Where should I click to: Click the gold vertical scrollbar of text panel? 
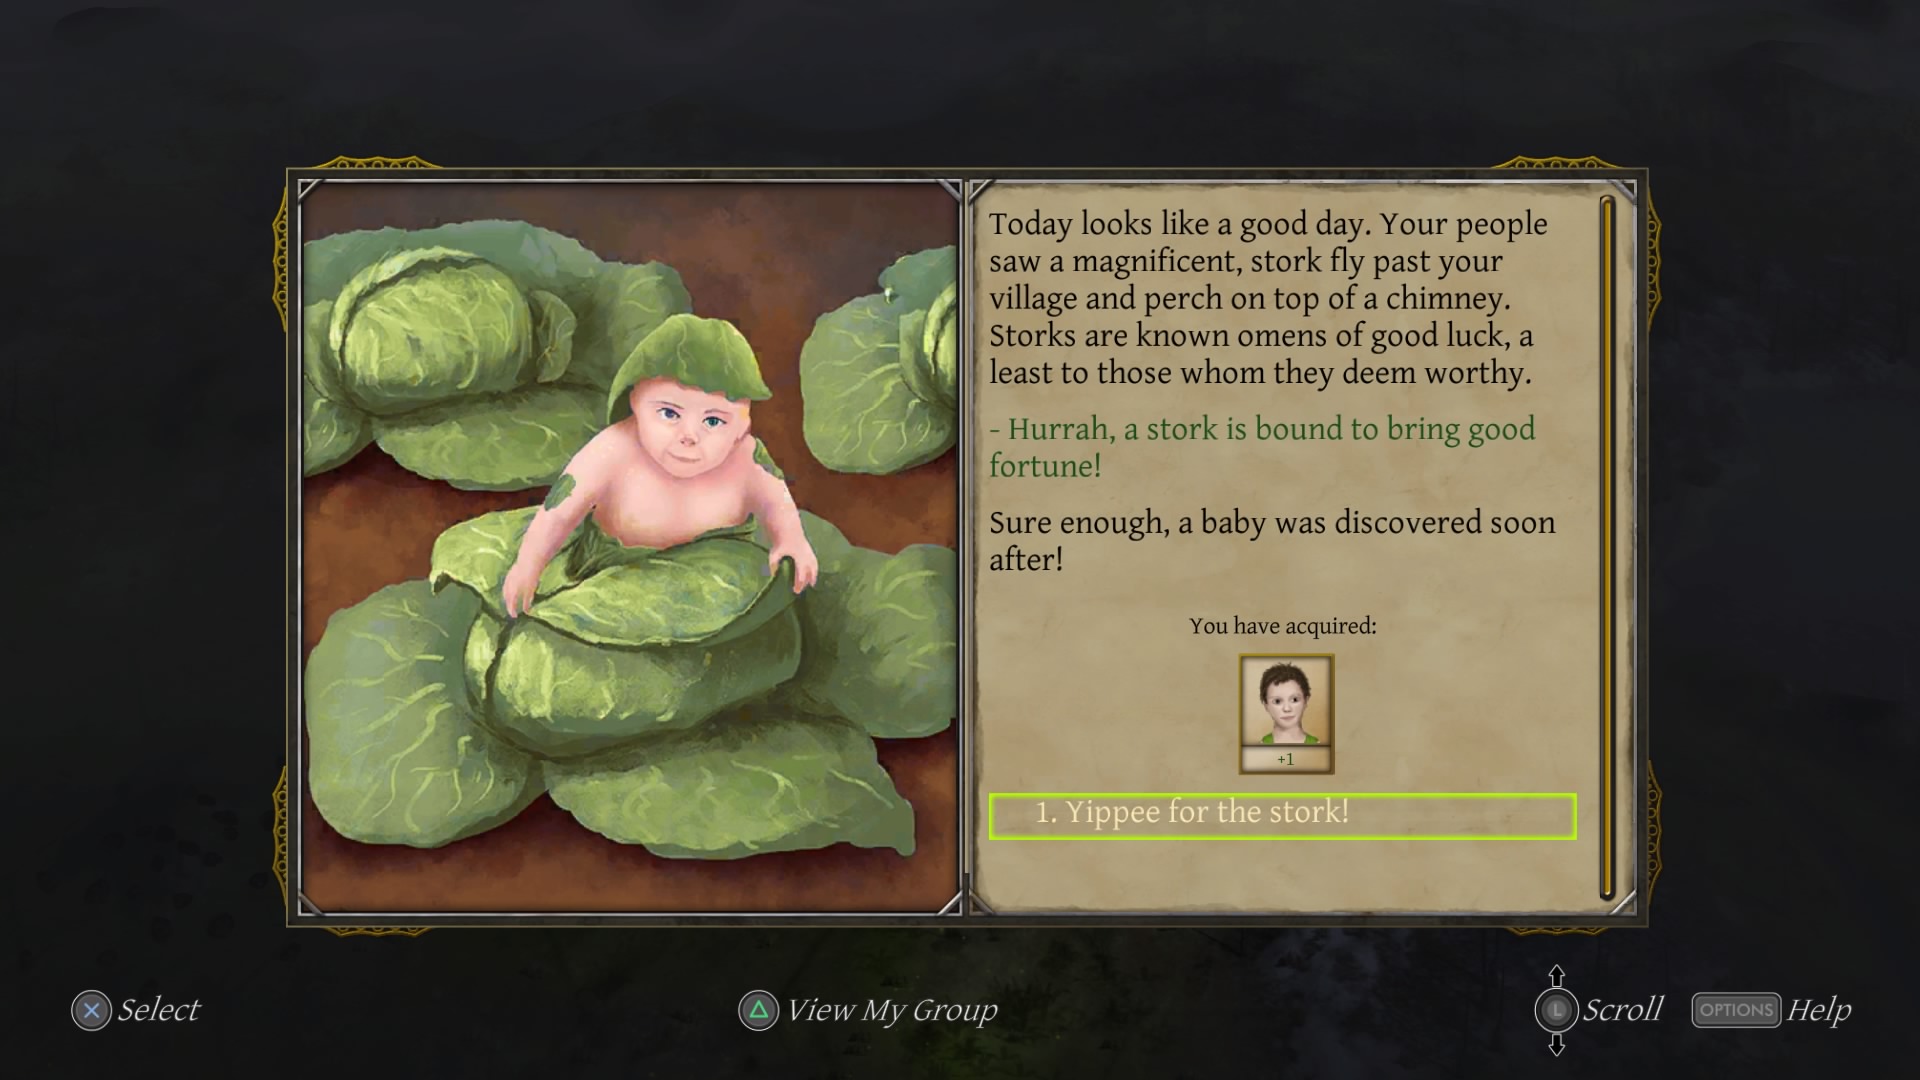[x=1607, y=548]
